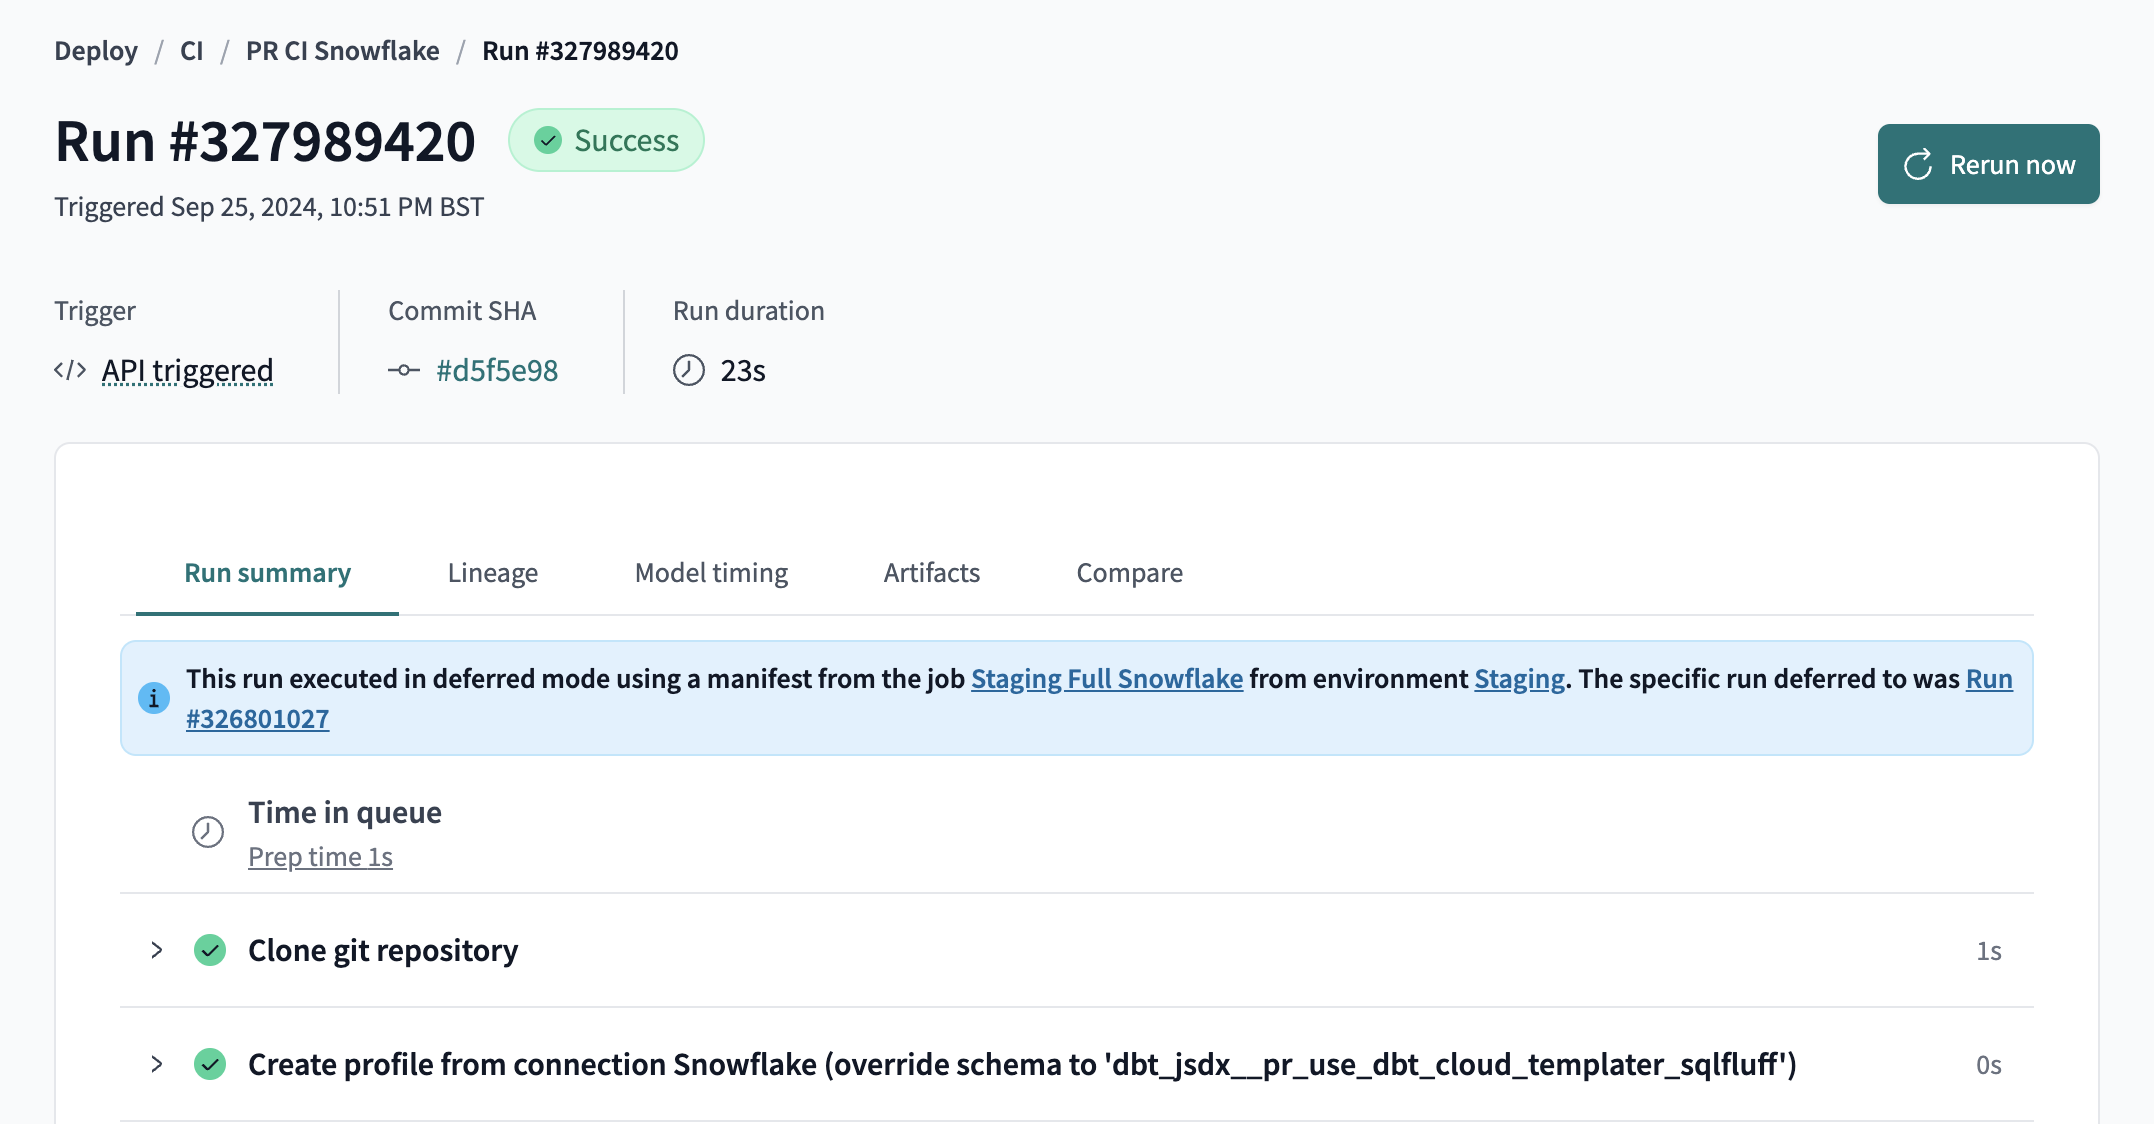Click the clock icon beside run duration

687,369
